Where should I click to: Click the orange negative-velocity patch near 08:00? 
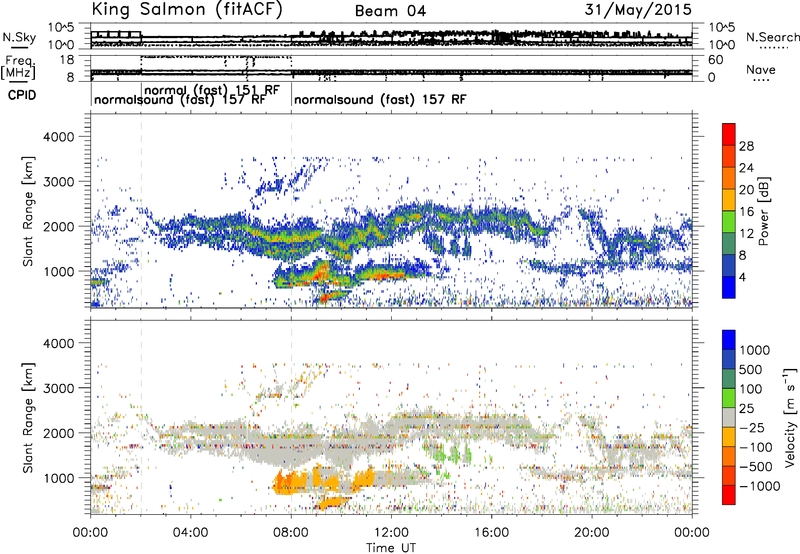[288, 482]
